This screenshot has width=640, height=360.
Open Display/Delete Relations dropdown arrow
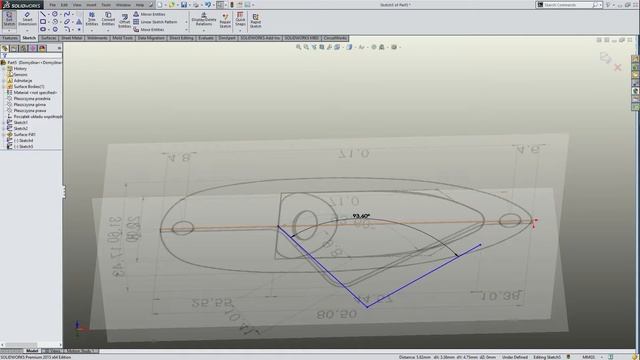[x=204, y=31]
